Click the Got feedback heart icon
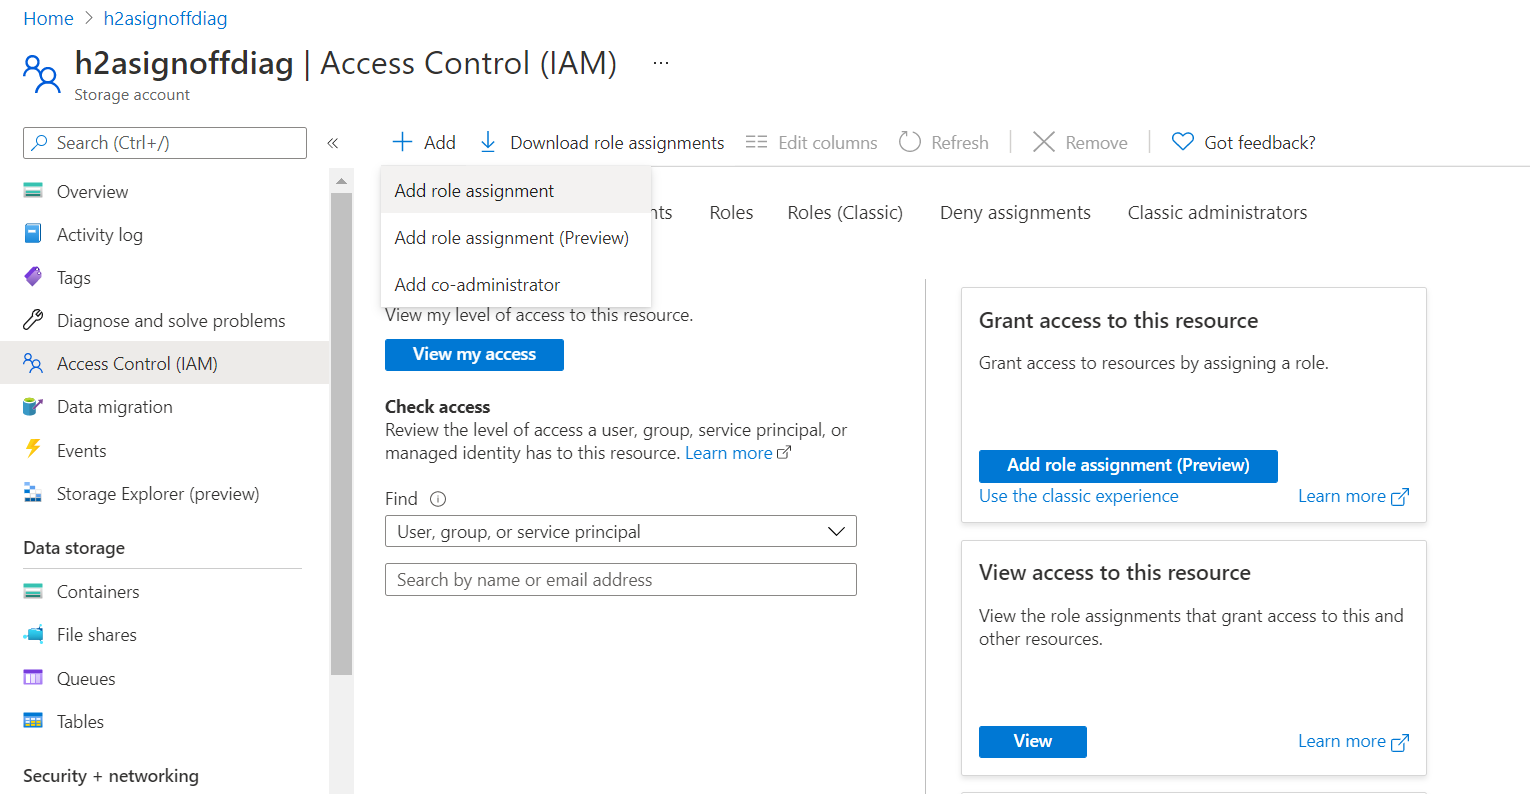Image resolution: width=1530 pixels, height=794 pixels. pyautogui.click(x=1182, y=142)
